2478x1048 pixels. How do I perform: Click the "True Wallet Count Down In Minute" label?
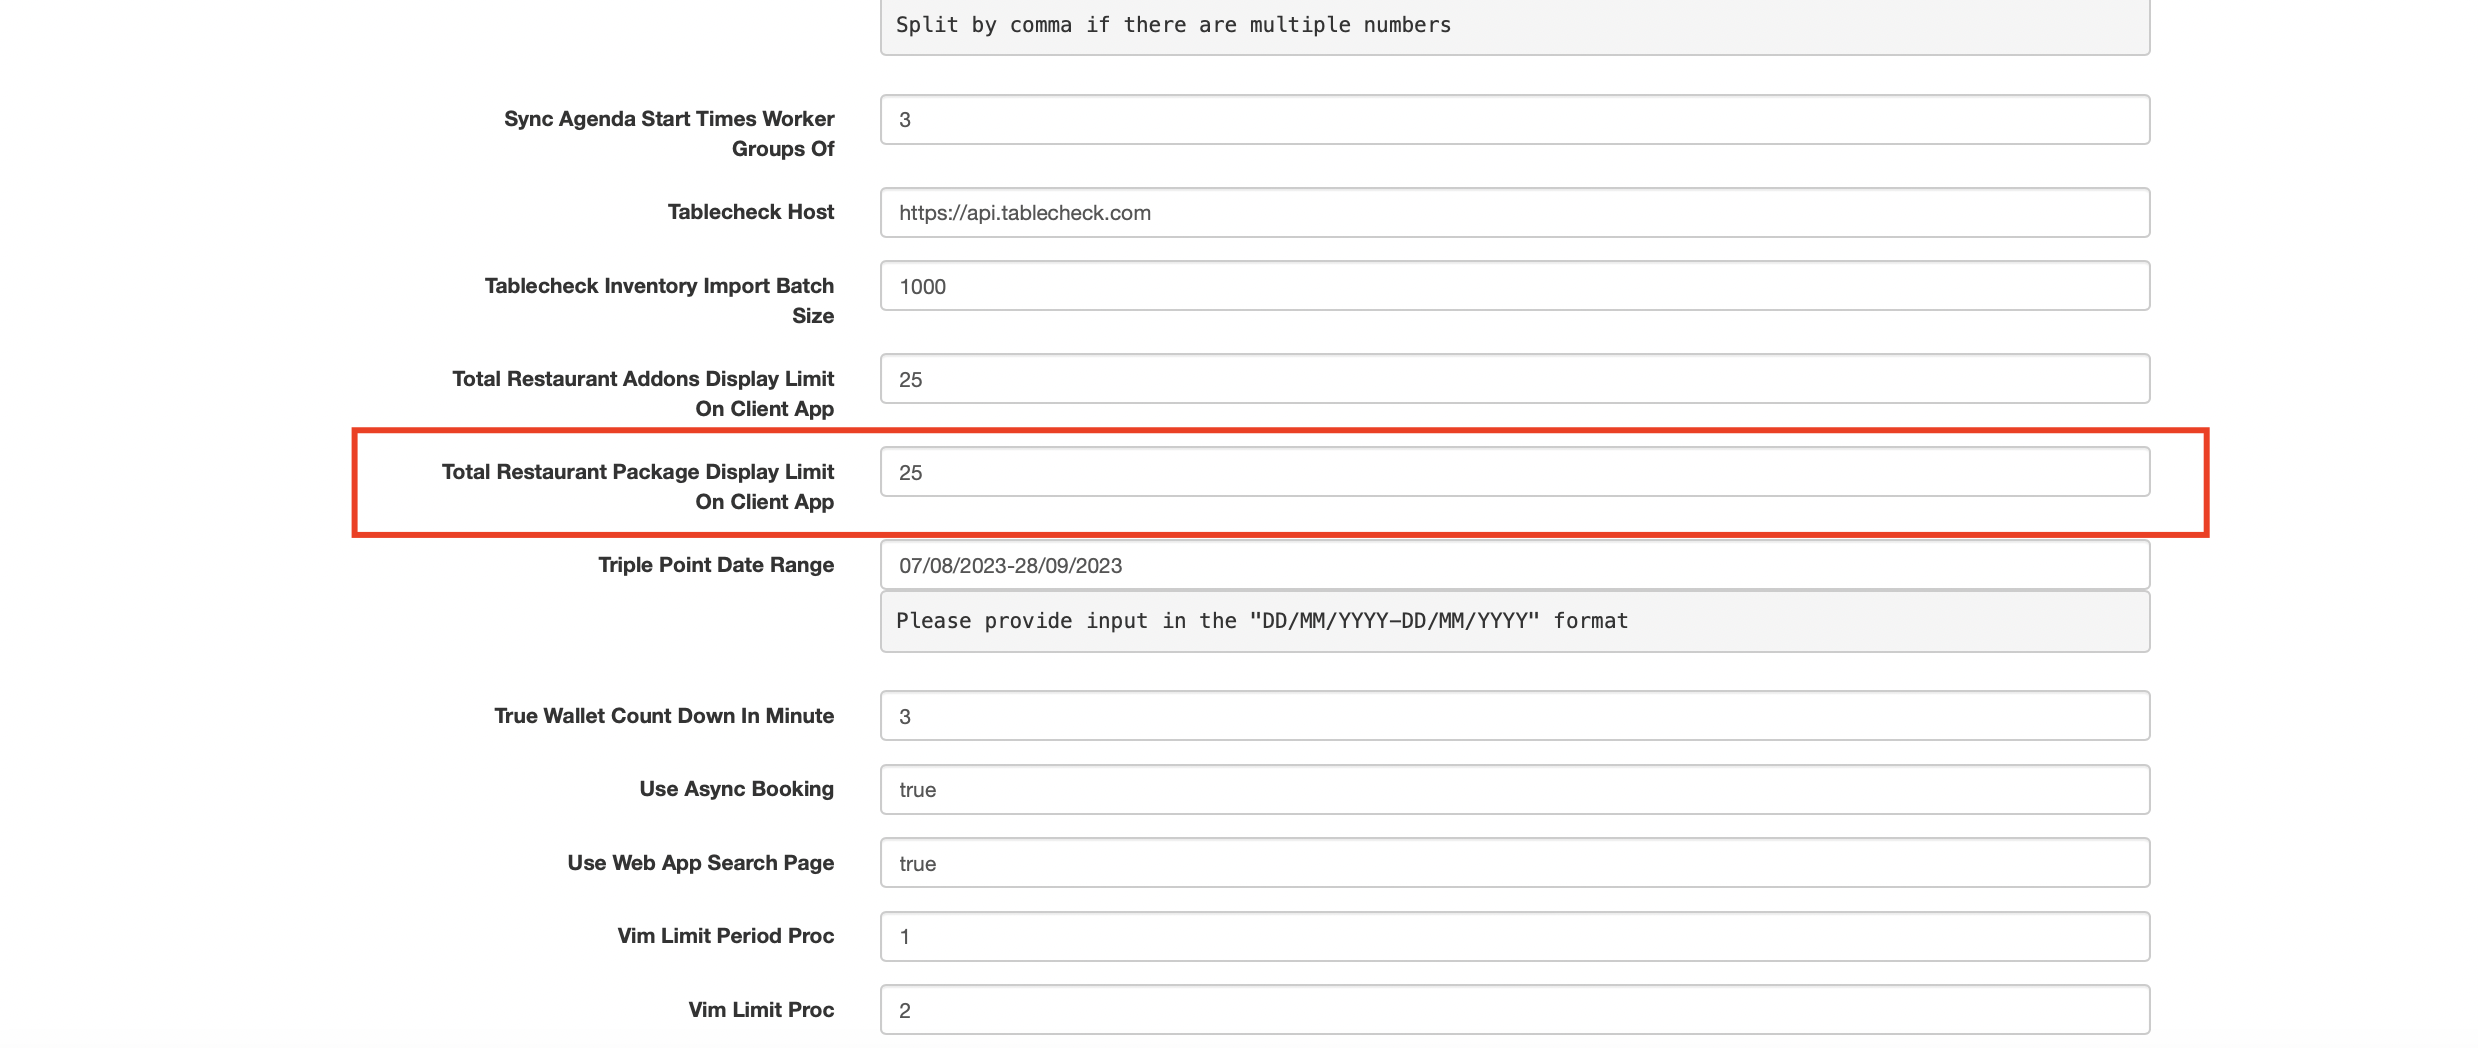pos(663,716)
